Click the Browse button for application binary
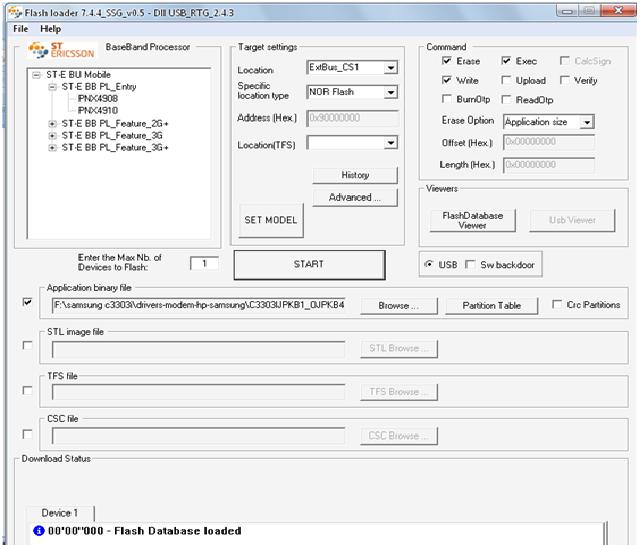 (x=399, y=306)
